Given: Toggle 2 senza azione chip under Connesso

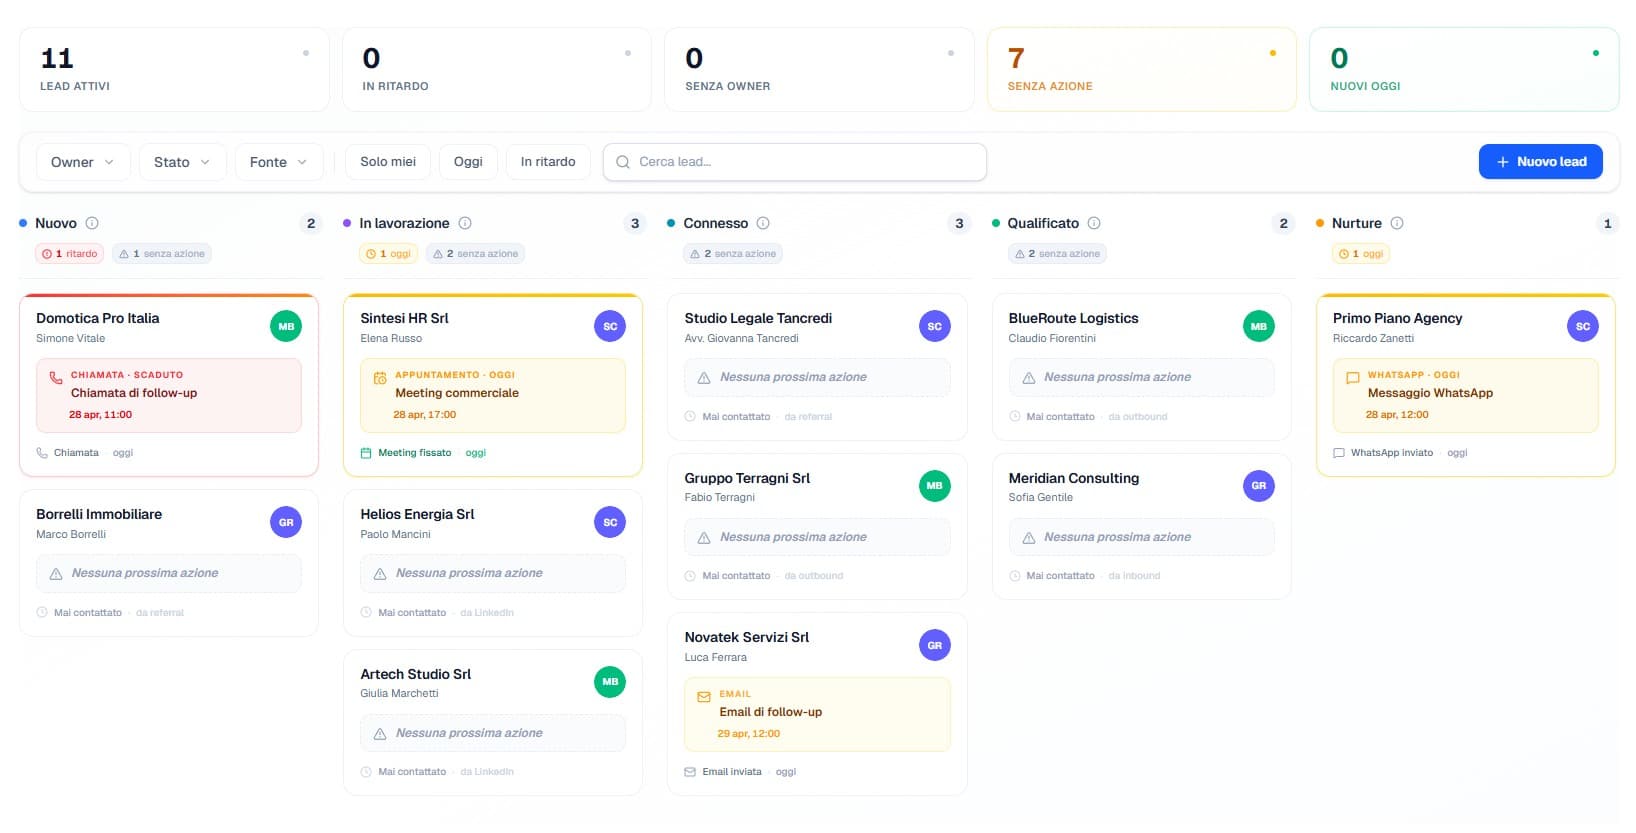Looking at the screenshot, I should click(x=733, y=254).
